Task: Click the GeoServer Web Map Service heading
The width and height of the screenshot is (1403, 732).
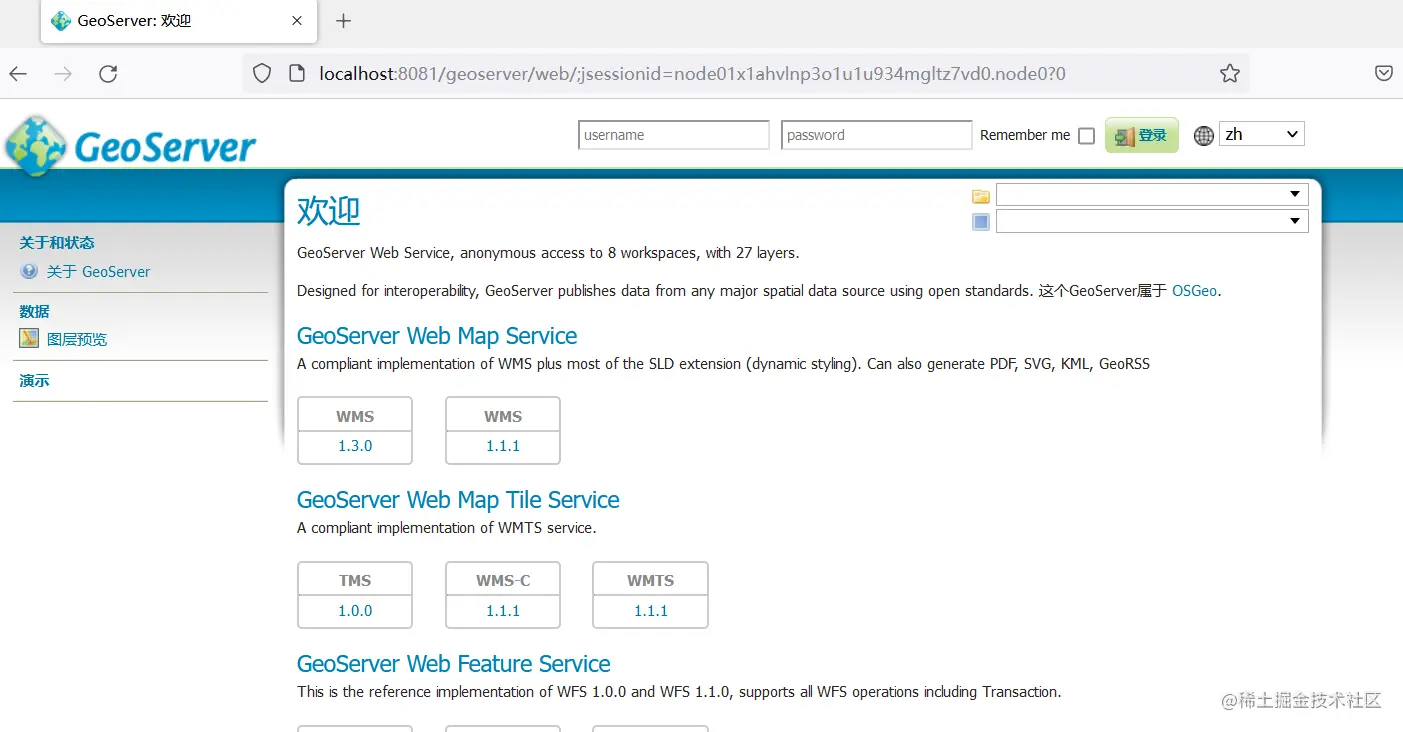Action: click(437, 336)
